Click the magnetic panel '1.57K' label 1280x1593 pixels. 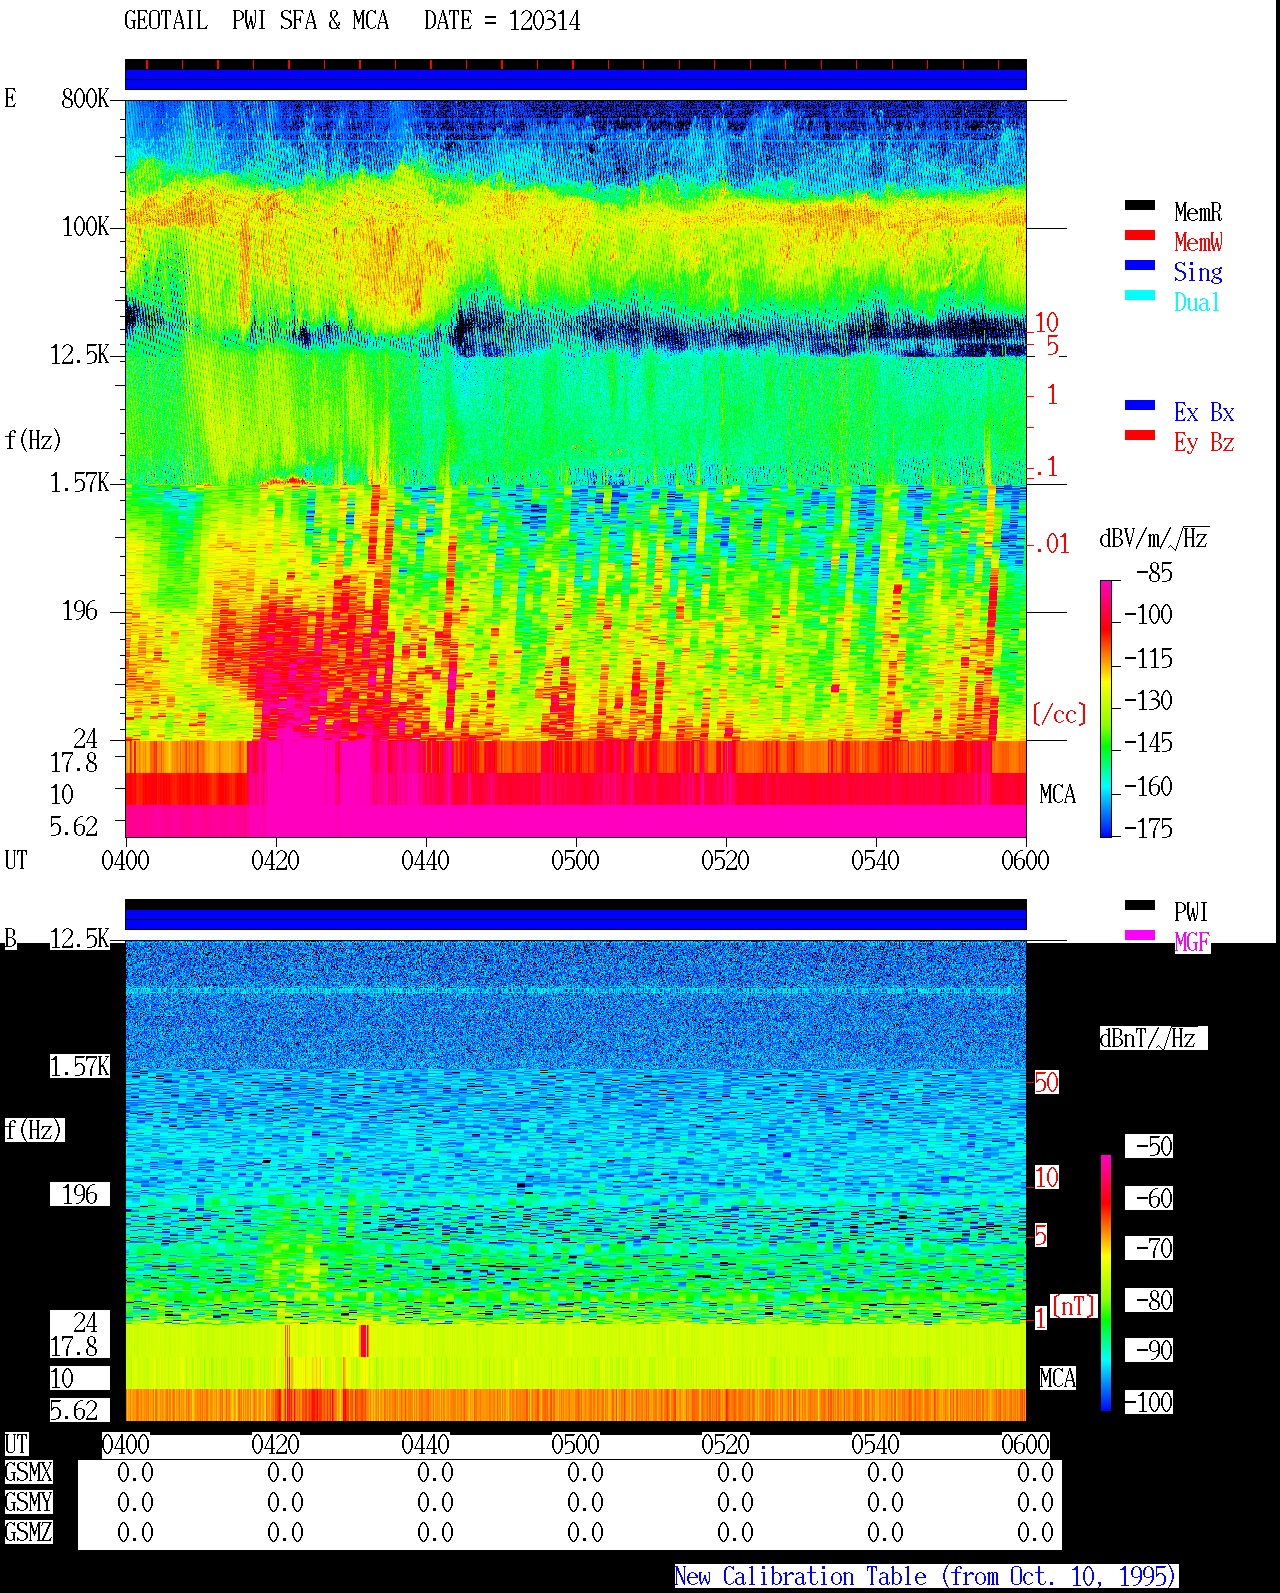(x=79, y=1066)
